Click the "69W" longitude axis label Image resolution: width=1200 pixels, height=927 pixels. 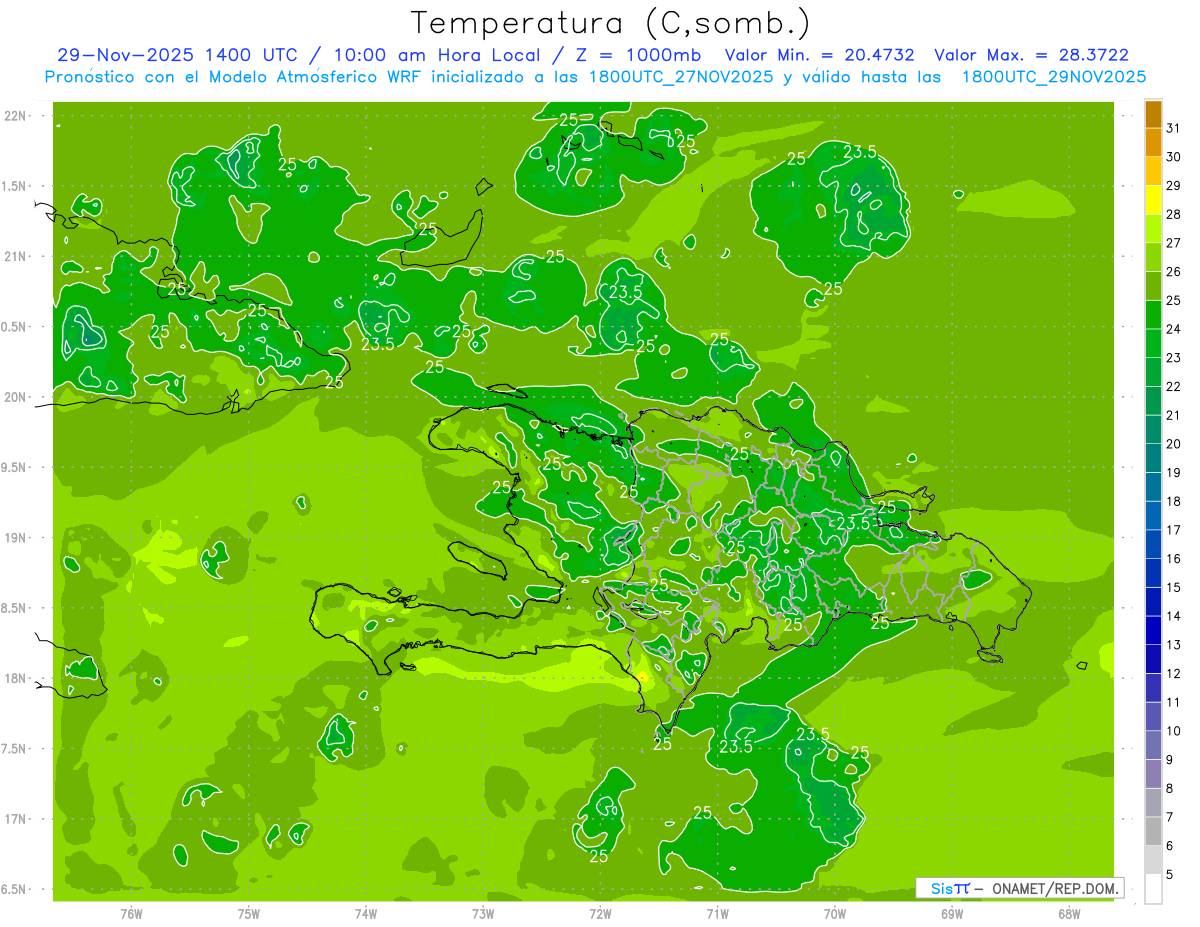point(952,913)
